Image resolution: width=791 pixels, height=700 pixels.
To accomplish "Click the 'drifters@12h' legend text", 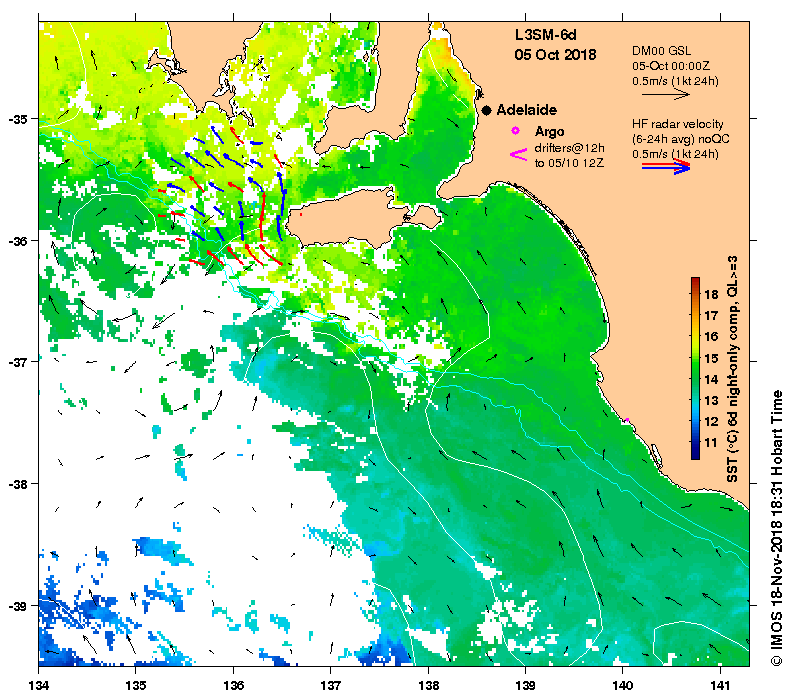I will 570,148.
